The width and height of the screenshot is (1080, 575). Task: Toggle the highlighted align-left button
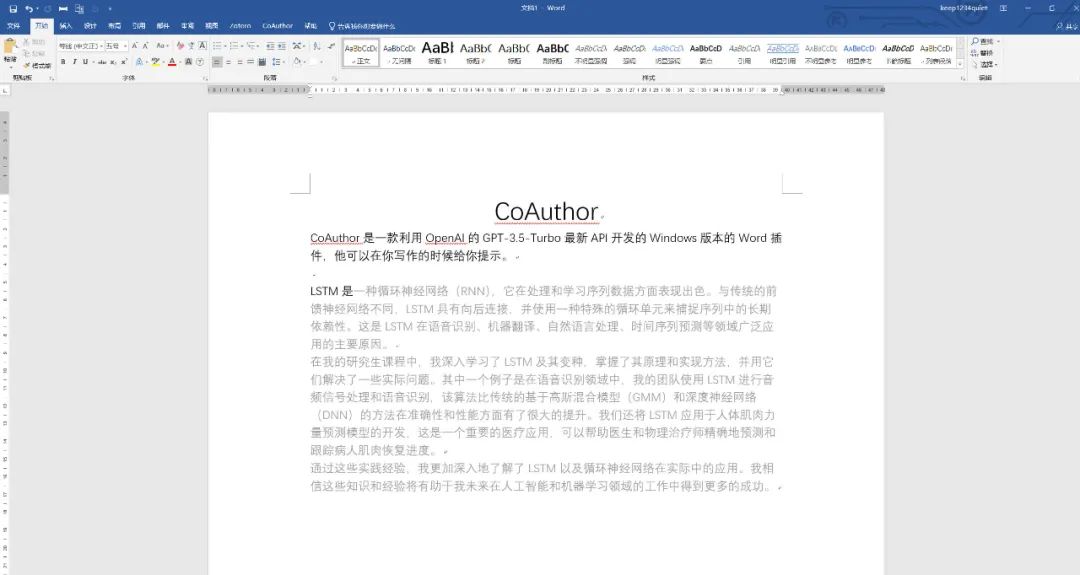pos(217,62)
